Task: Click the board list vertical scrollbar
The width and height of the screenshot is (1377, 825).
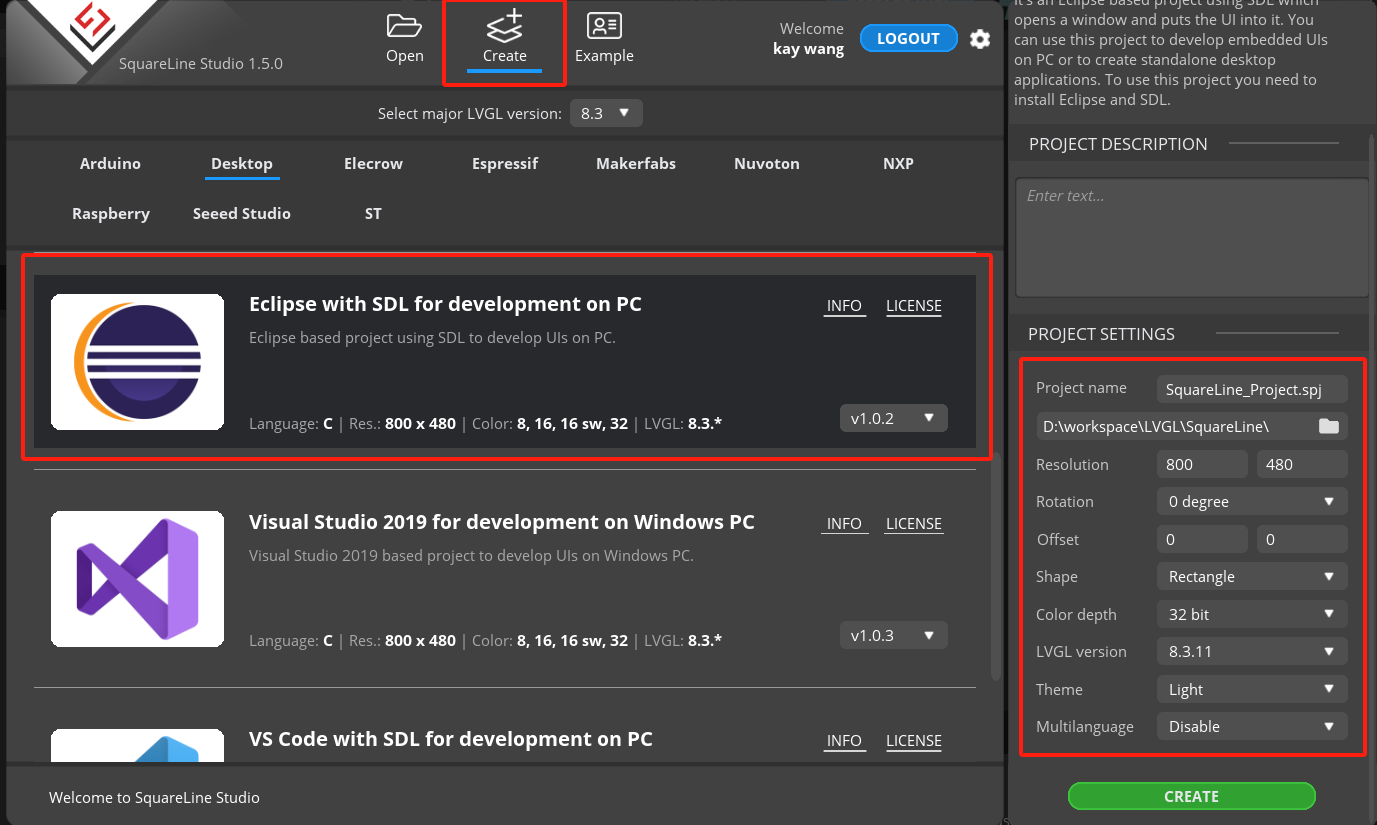Action: (x=995, y=566)
